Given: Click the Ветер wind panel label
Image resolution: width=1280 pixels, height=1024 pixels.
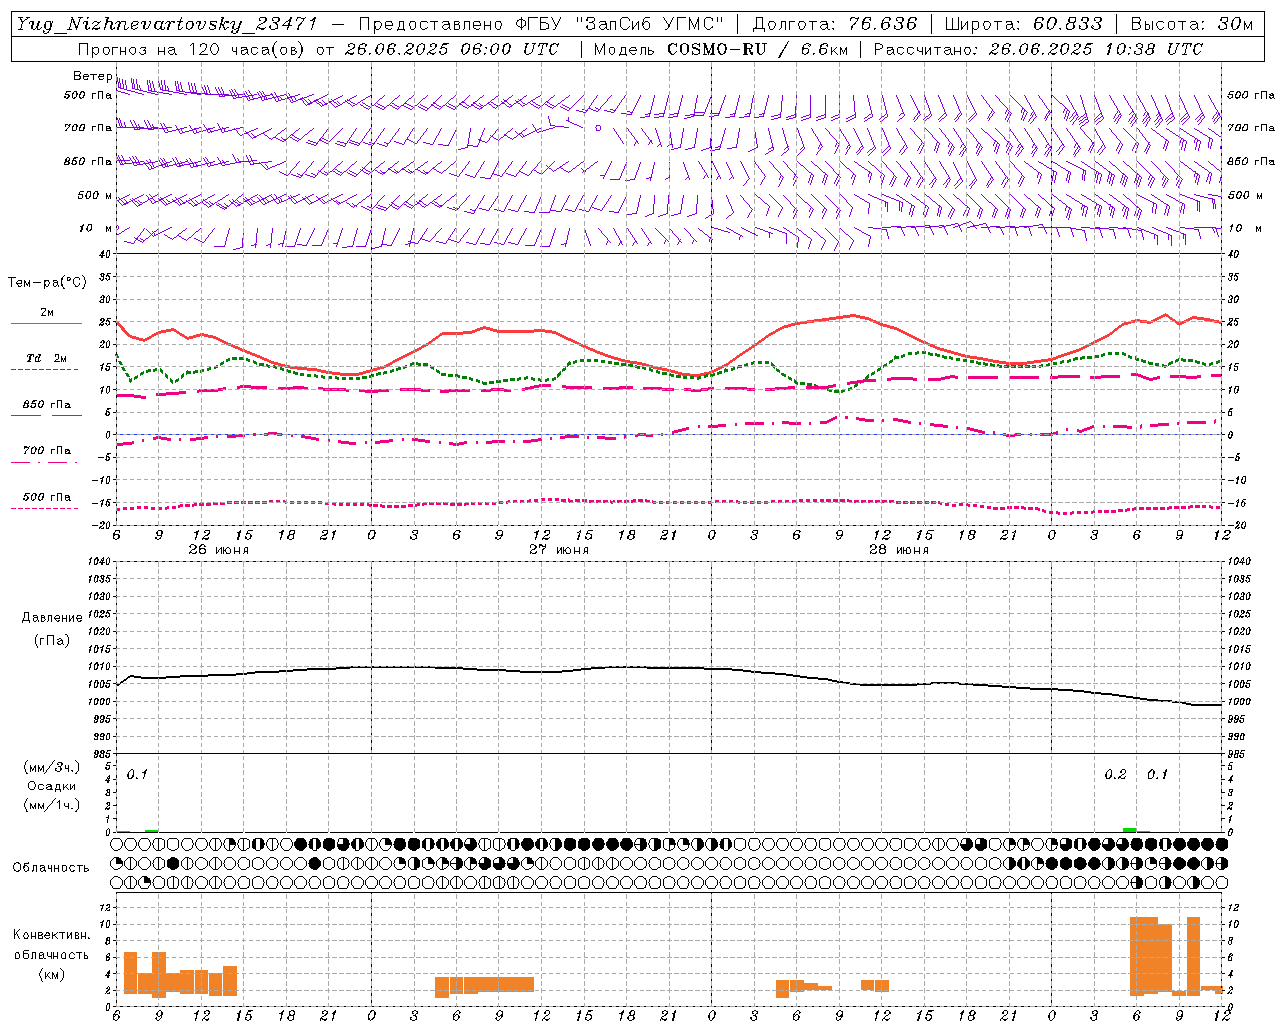Looking at the screenshot, I should coord(92,76).
